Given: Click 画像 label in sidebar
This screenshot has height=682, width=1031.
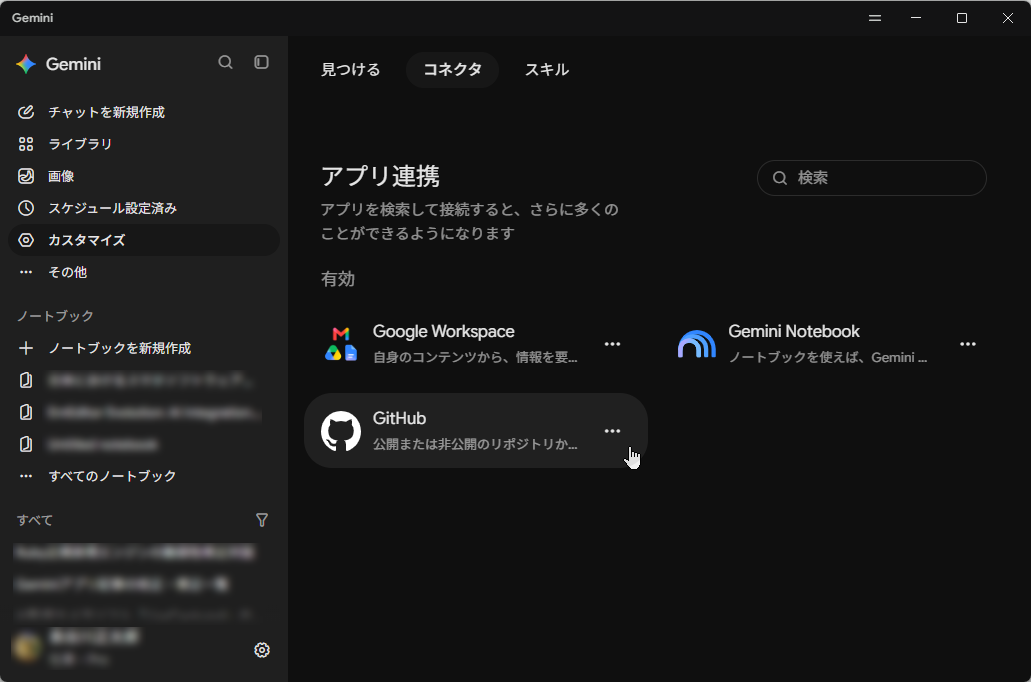Looking at the screenshot, I should (61, 176).
